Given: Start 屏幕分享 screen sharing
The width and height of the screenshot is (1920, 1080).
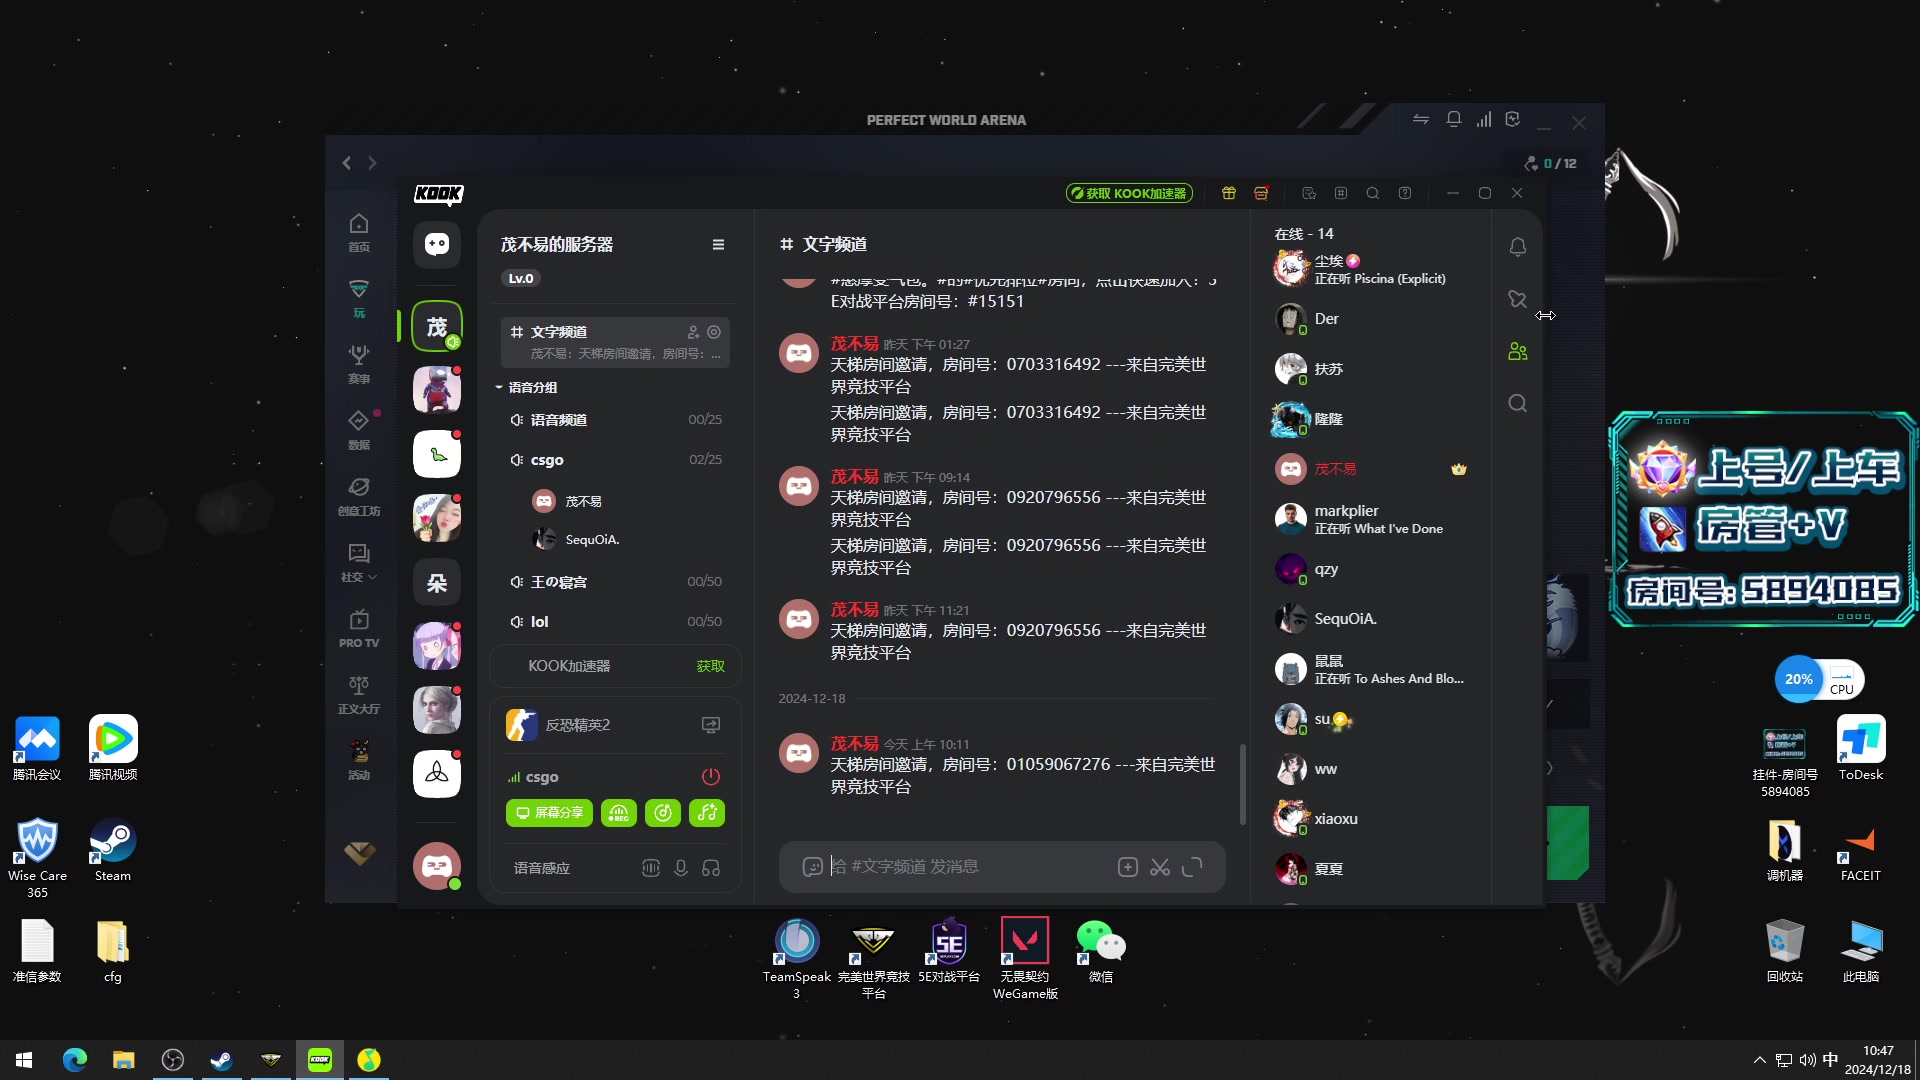Looking at the screenshot, I should [x=549, y=813].
